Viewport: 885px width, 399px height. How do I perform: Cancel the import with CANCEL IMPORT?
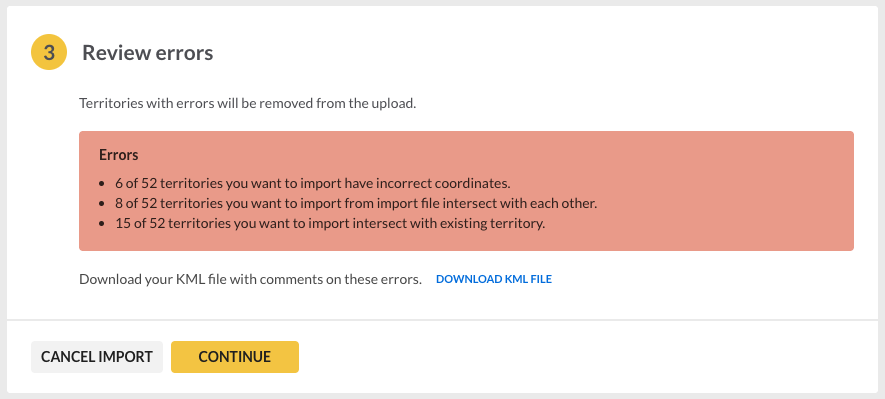point(97,357)
